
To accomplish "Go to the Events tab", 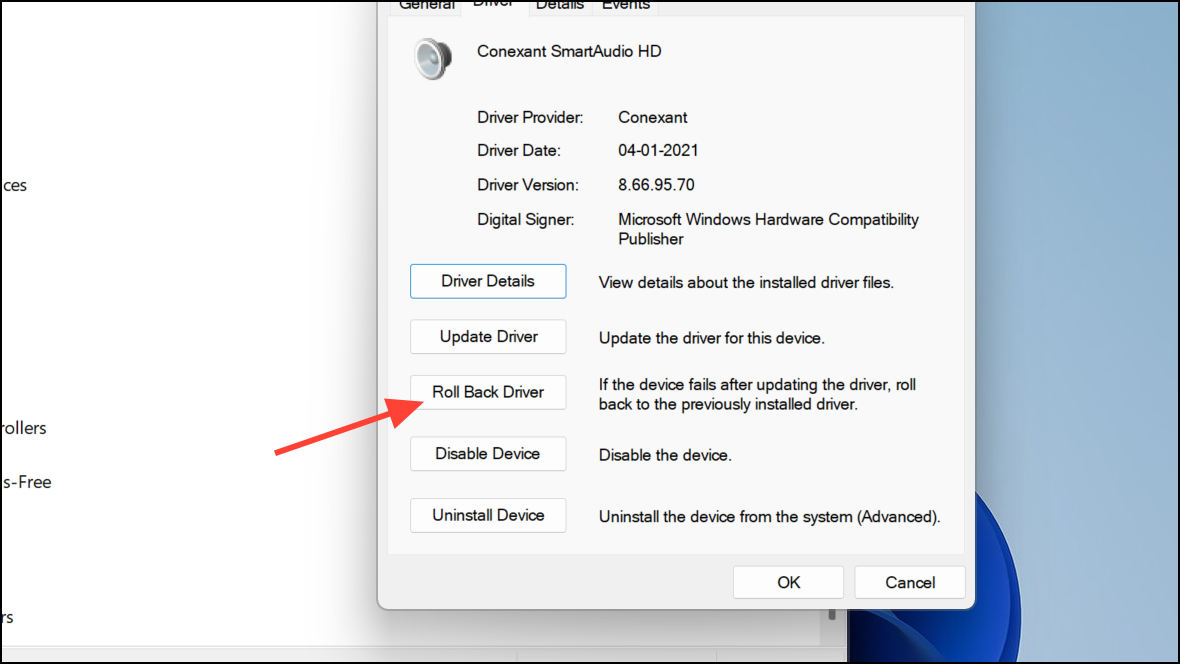I will coord(625,5).
